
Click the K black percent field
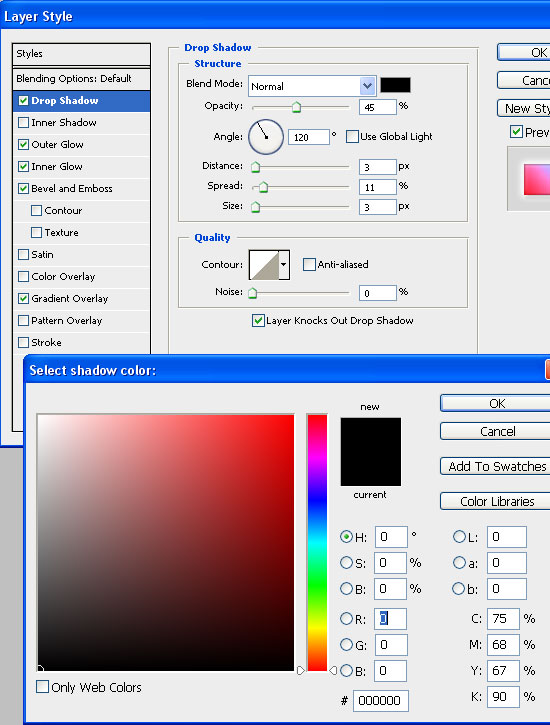[503, 696]
